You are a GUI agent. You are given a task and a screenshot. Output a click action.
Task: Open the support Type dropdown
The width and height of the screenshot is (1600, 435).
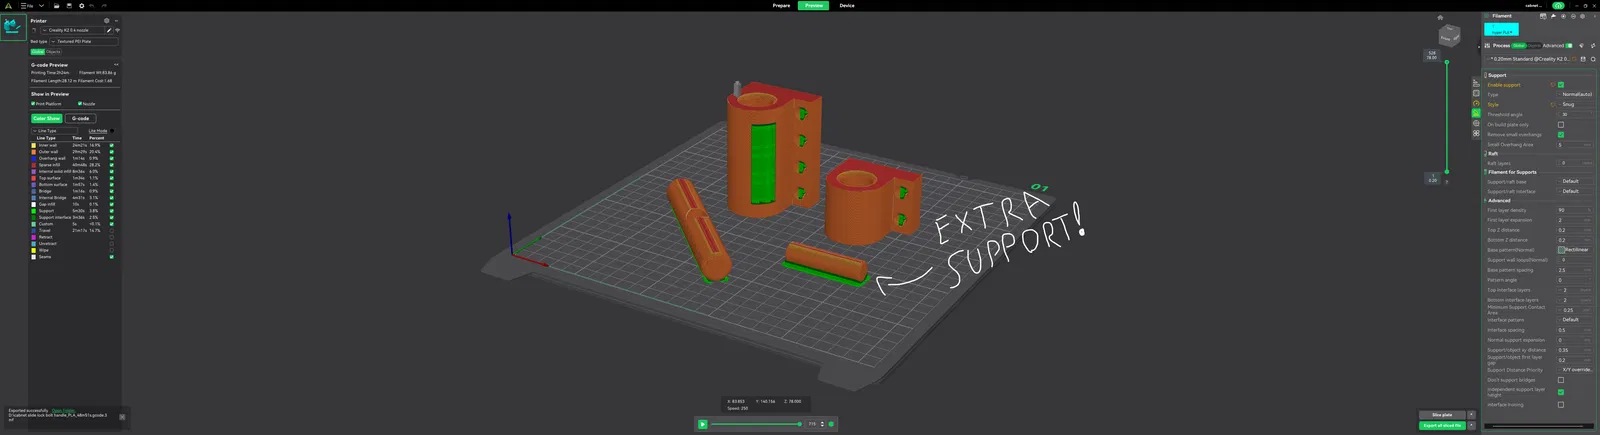point(1575,95)
